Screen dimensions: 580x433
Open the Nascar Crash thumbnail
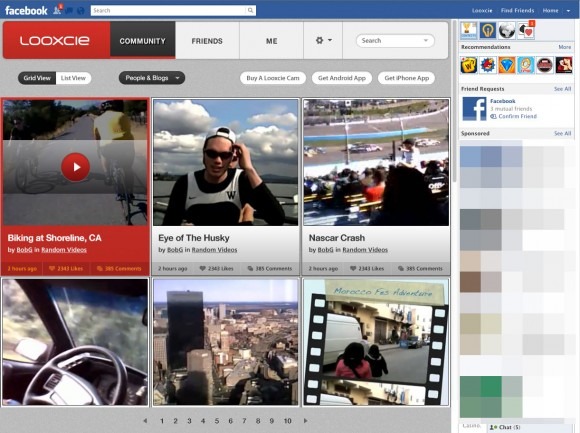coord(376,162)
